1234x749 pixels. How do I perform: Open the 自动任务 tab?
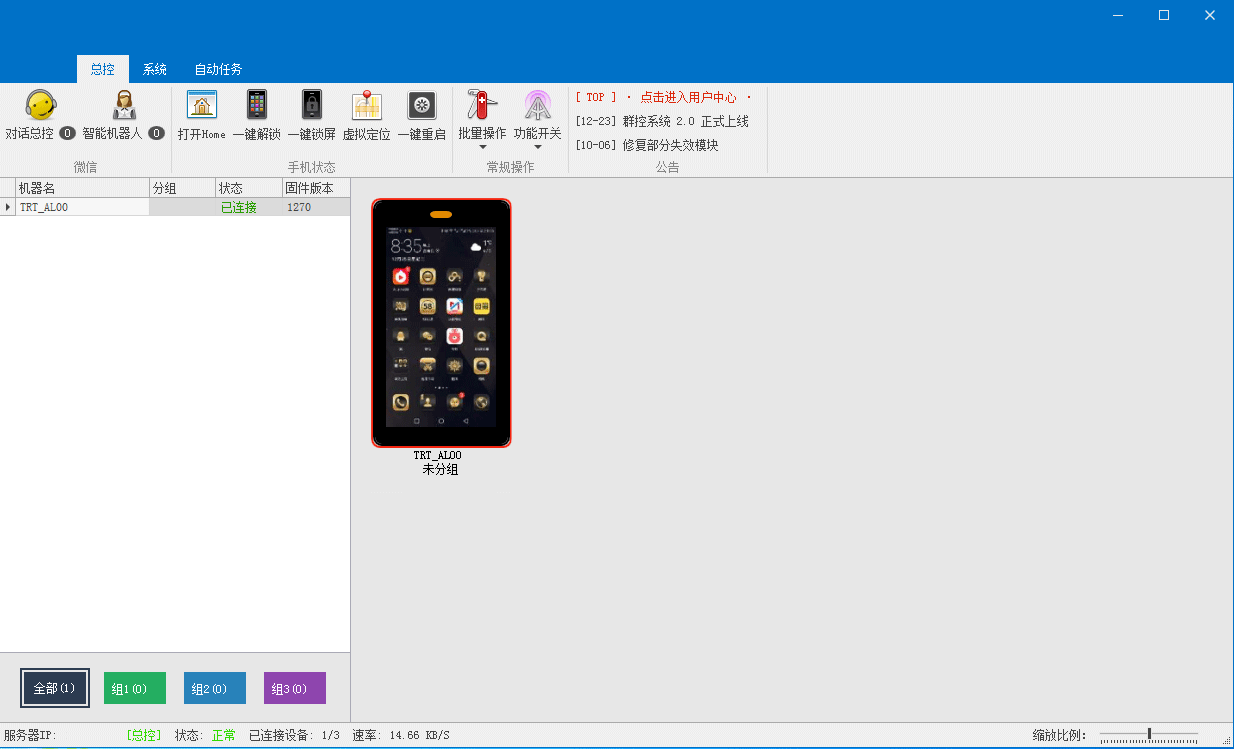click(217, 69)
